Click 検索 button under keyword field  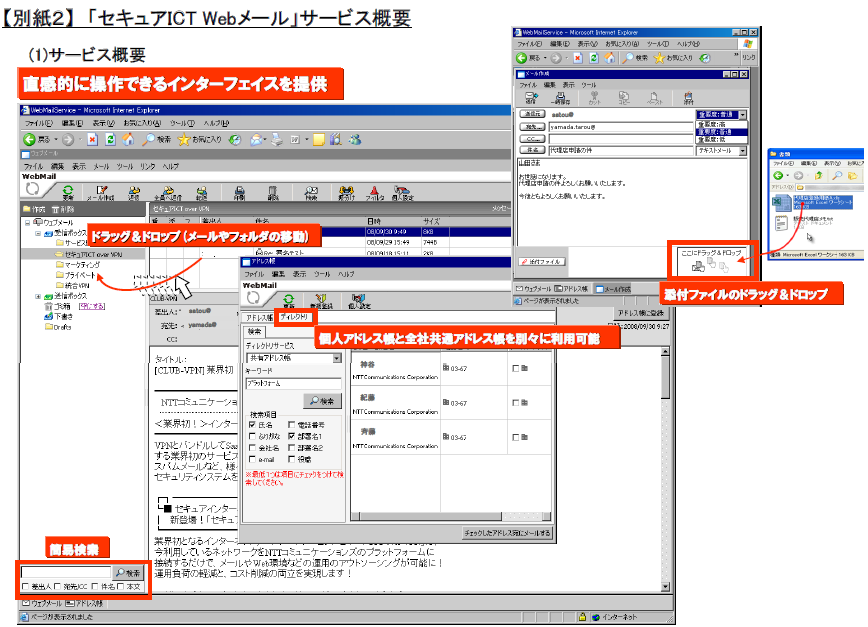[322, 401]
